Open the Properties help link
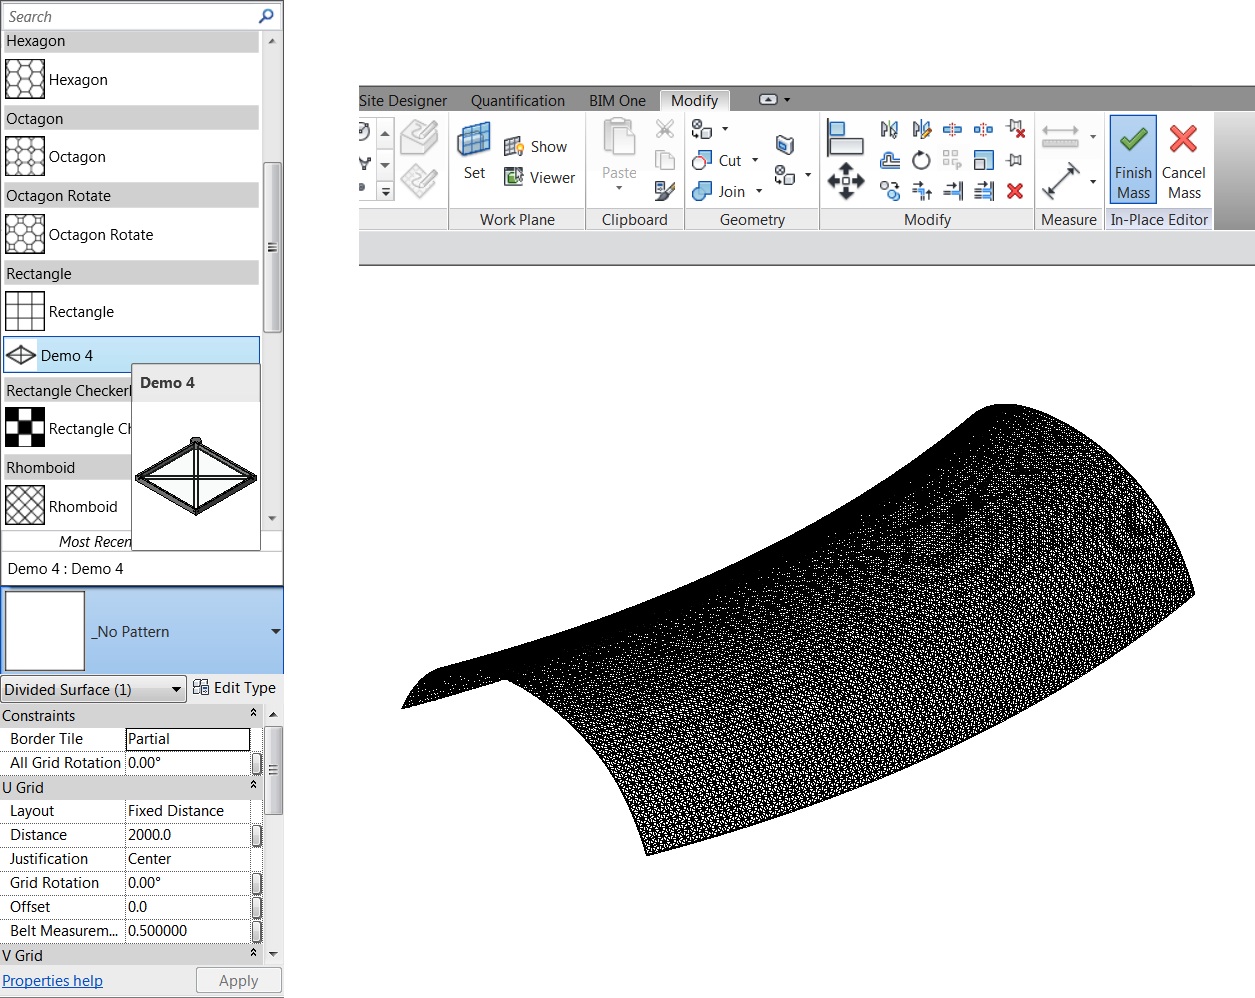Screen dimensions: 1255x998 pos(52,981)
